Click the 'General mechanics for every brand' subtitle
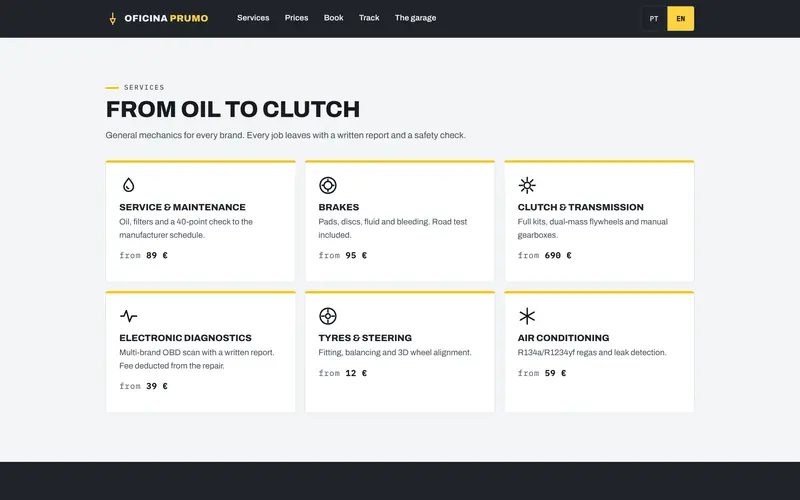Image resolution: width=800 pixels, height=500 pixels. [286, 135]
